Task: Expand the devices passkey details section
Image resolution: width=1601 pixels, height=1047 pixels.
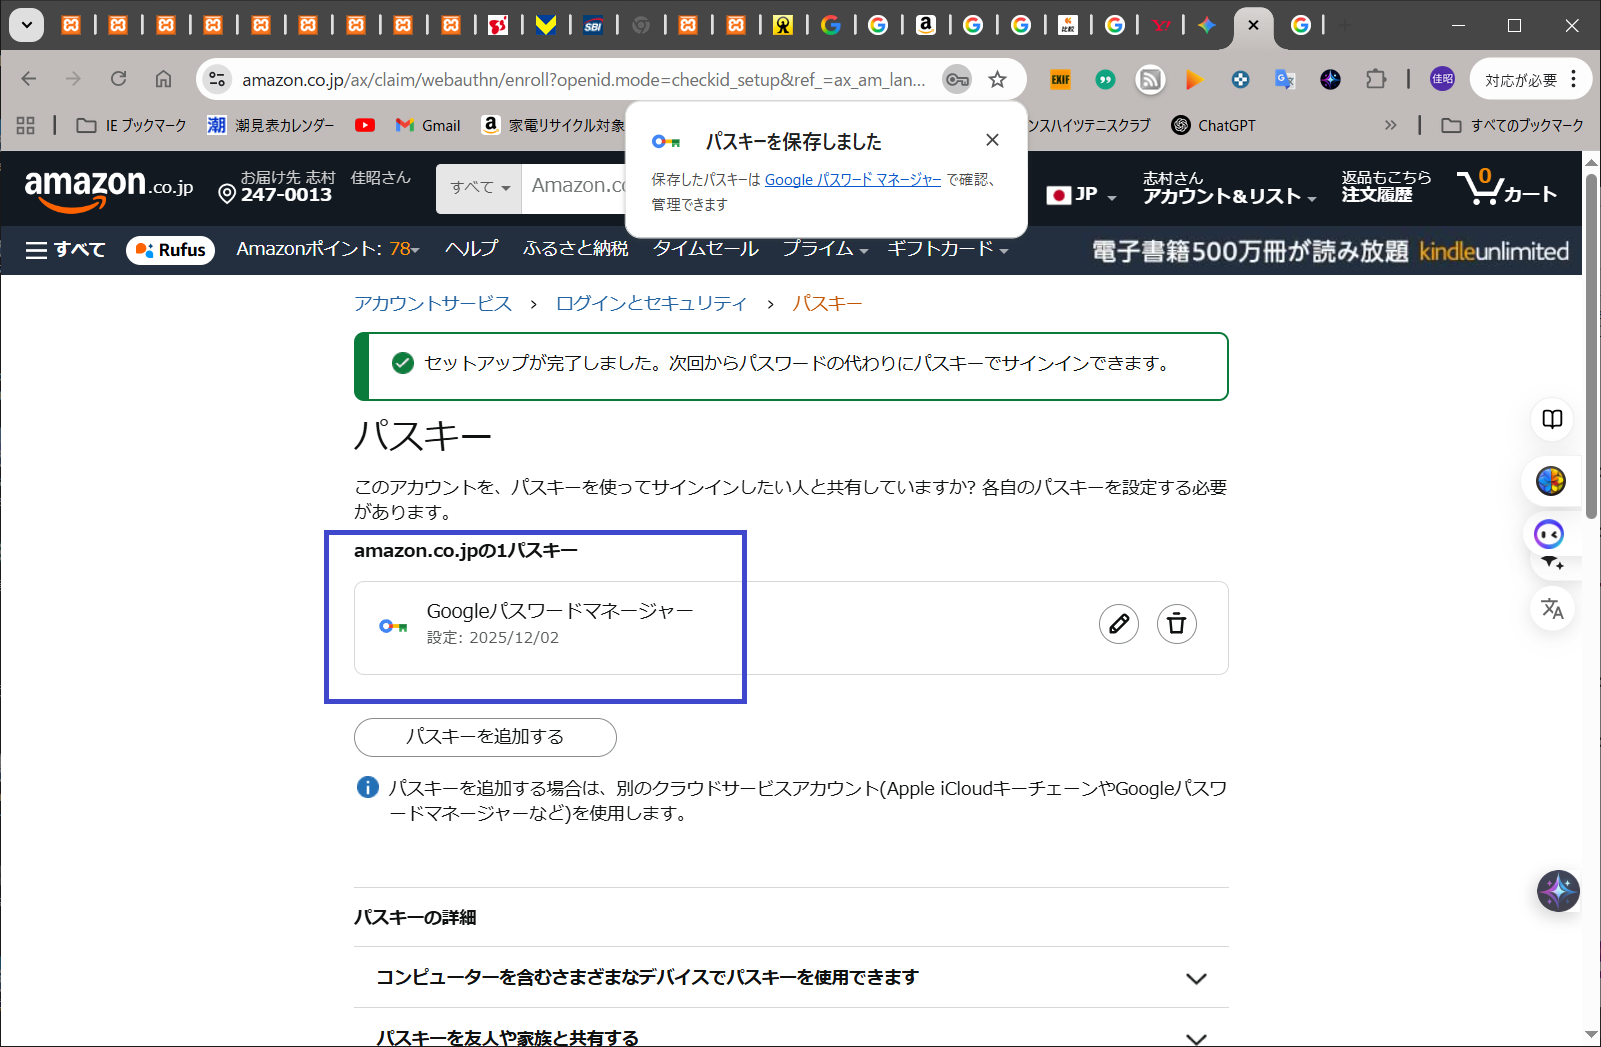Action: (1195, 978)
